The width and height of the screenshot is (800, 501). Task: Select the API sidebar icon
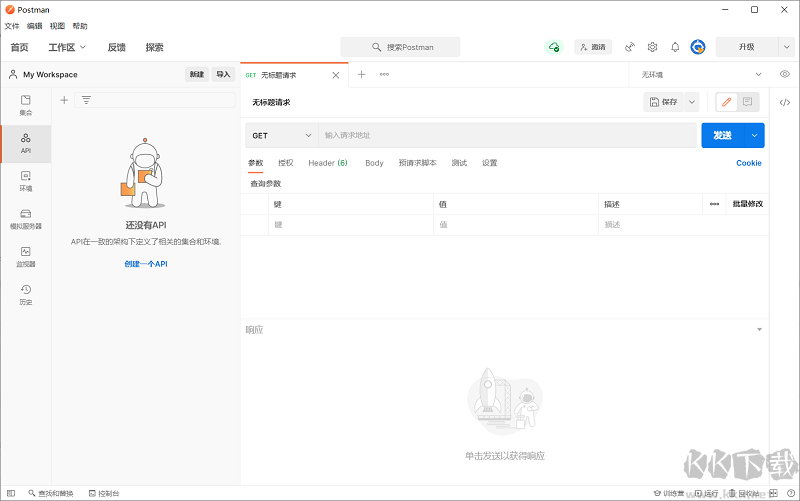click(x=26, y=143)
